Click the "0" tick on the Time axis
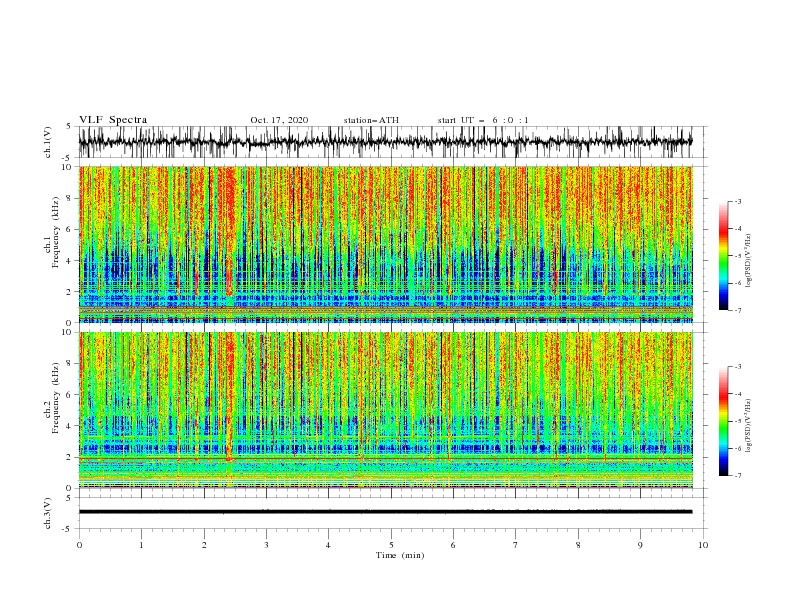This screenshot has height=612, width=792. 79,545
